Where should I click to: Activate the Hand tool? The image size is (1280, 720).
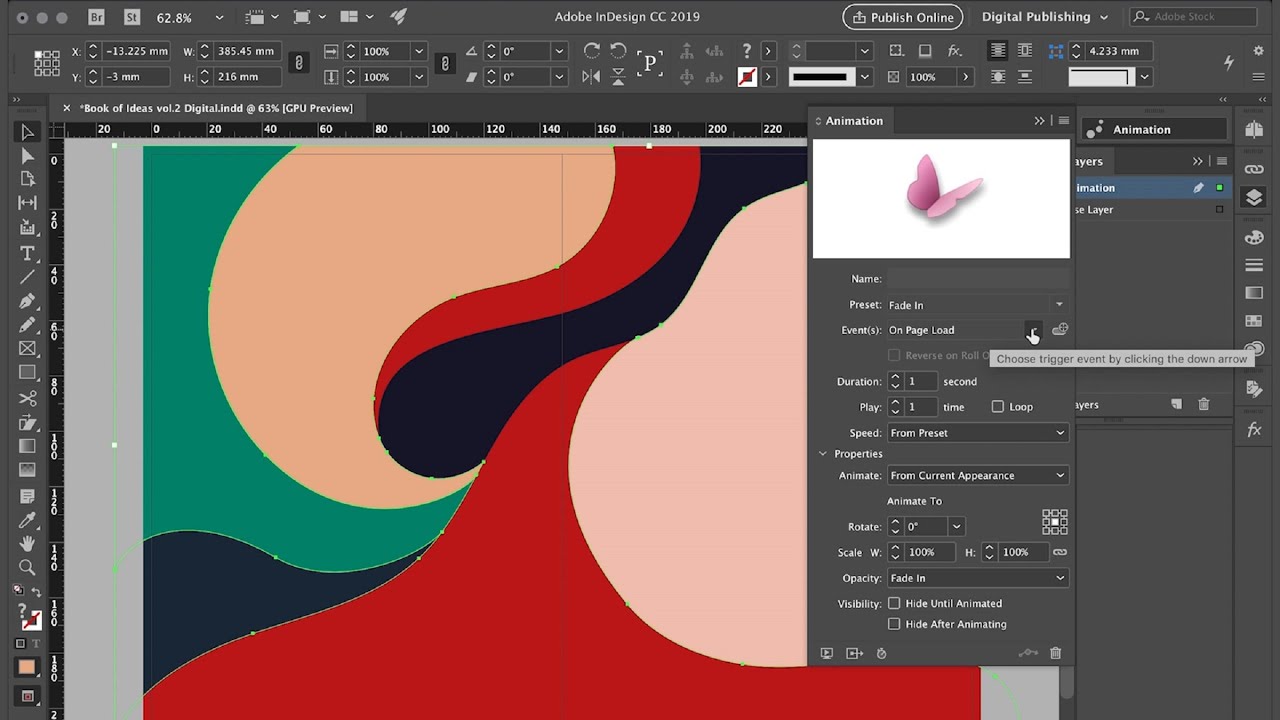27,543
